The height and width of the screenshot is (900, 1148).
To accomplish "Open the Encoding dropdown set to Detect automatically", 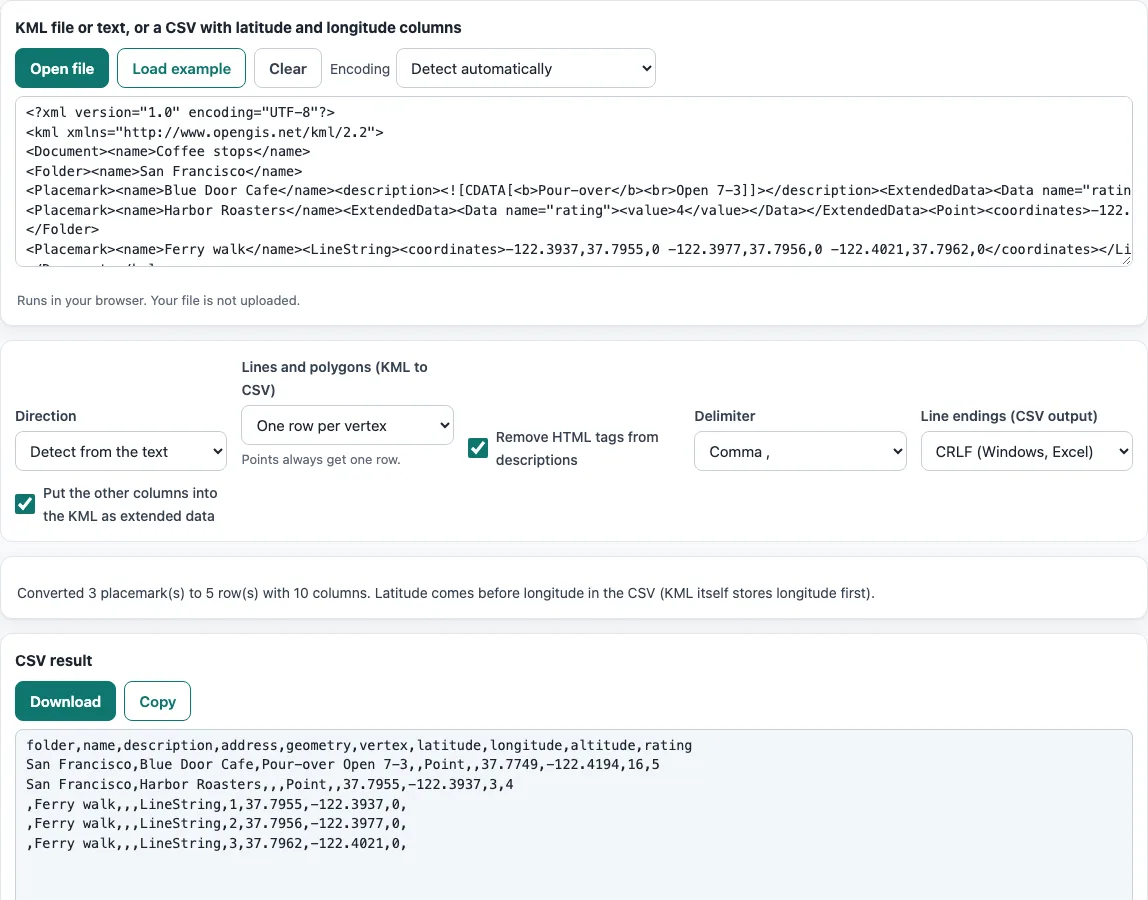I will point(526,68).
